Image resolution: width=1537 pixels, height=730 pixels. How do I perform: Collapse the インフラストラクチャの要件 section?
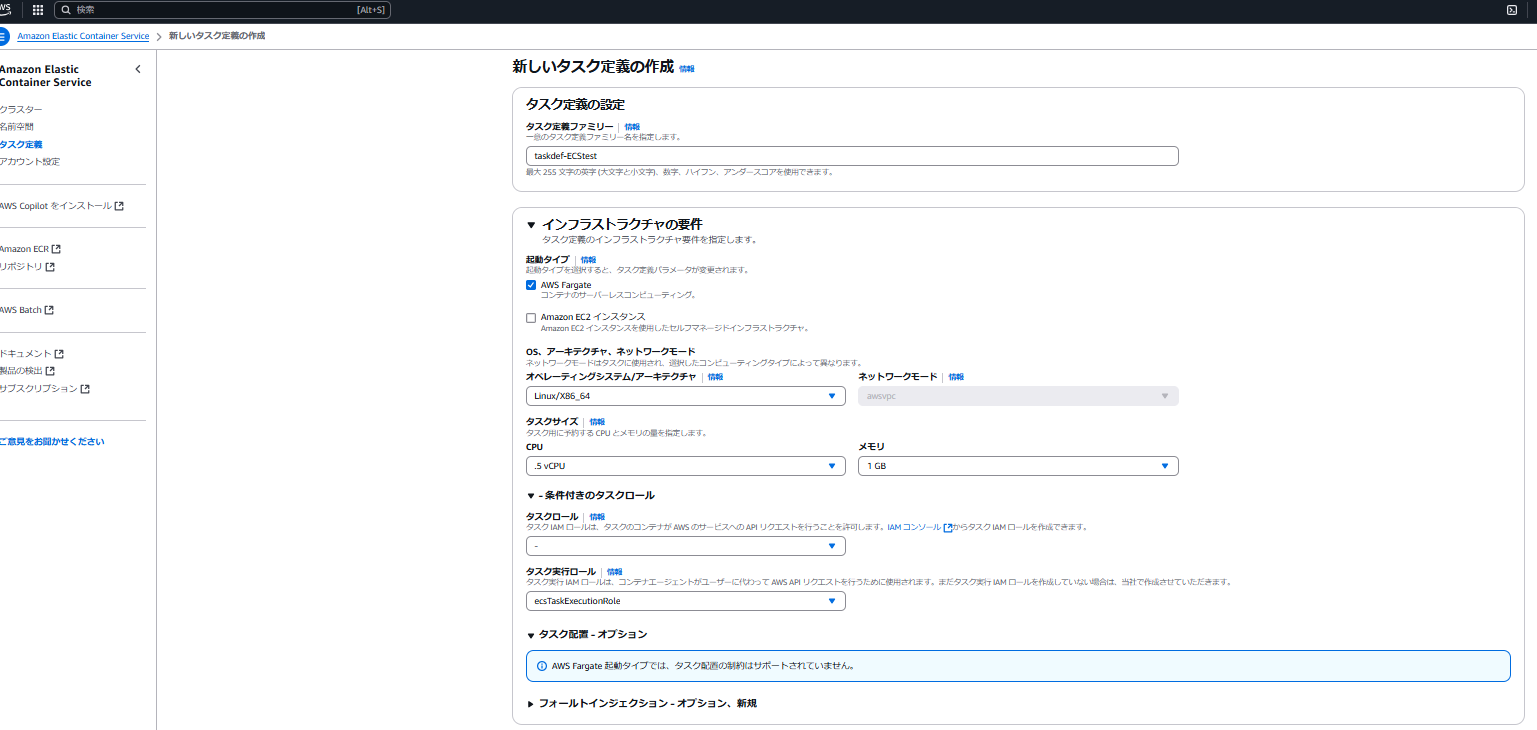(531, 224)
